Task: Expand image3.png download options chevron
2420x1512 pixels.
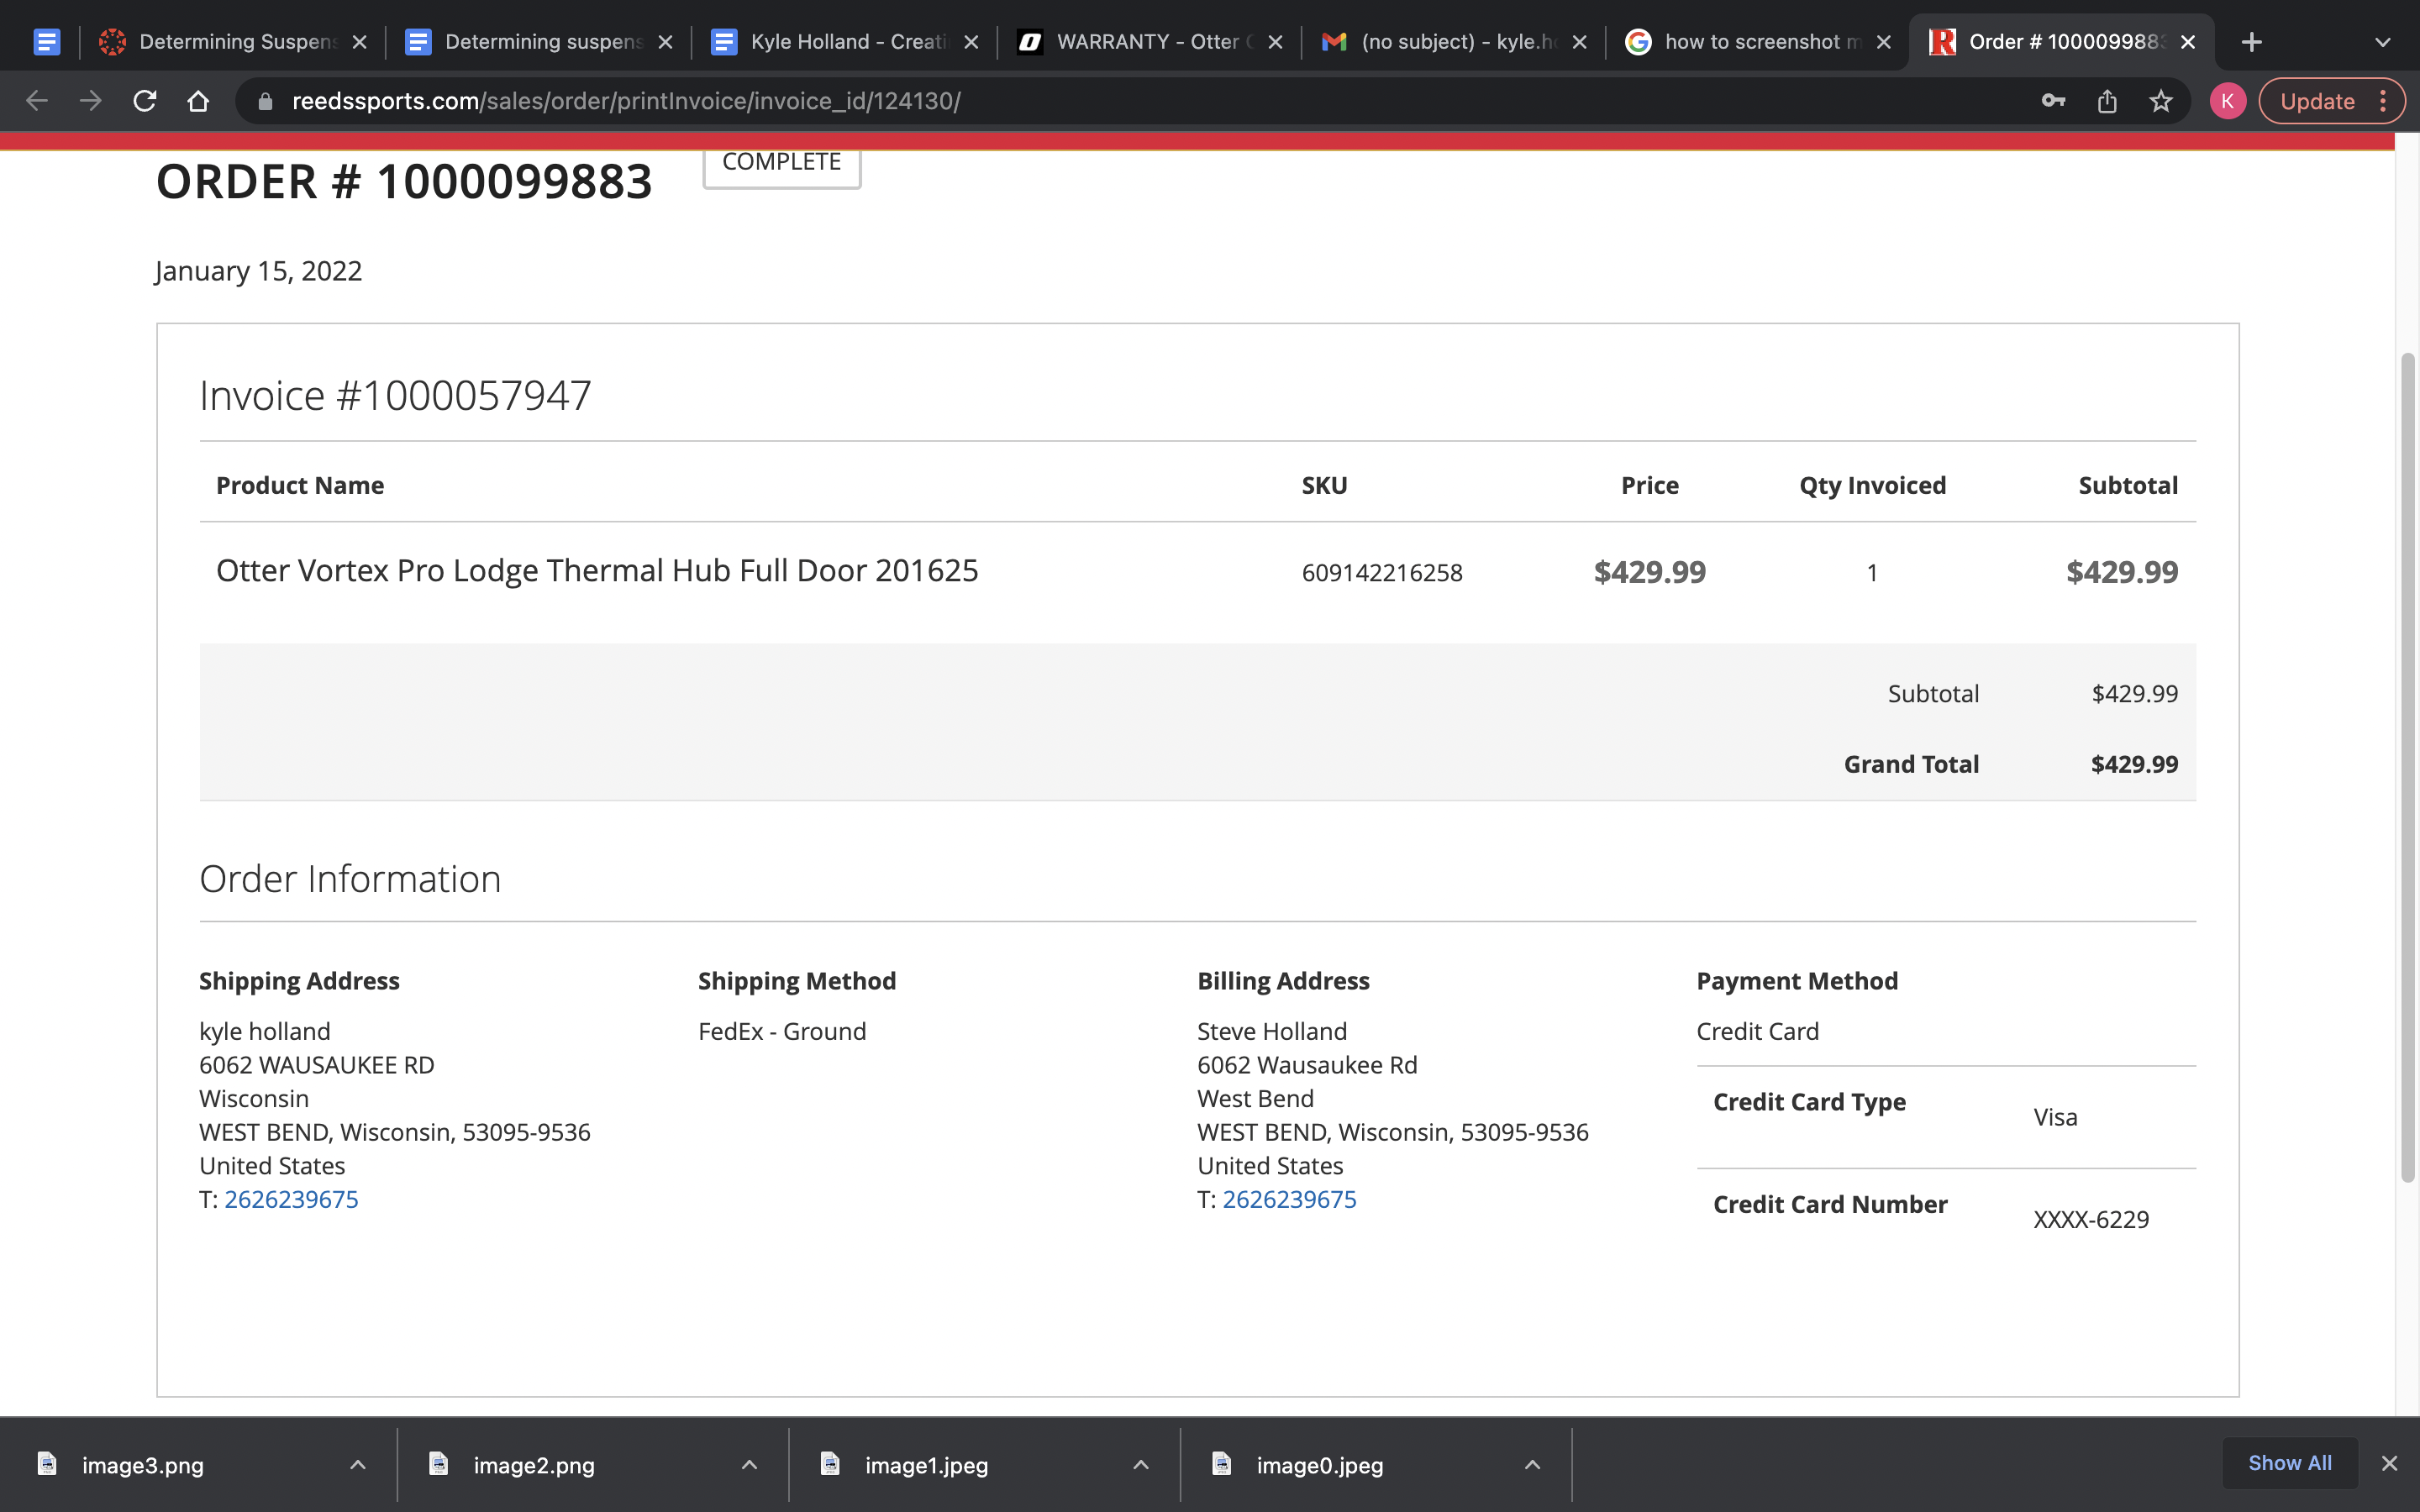Action: click(358, 1465)
